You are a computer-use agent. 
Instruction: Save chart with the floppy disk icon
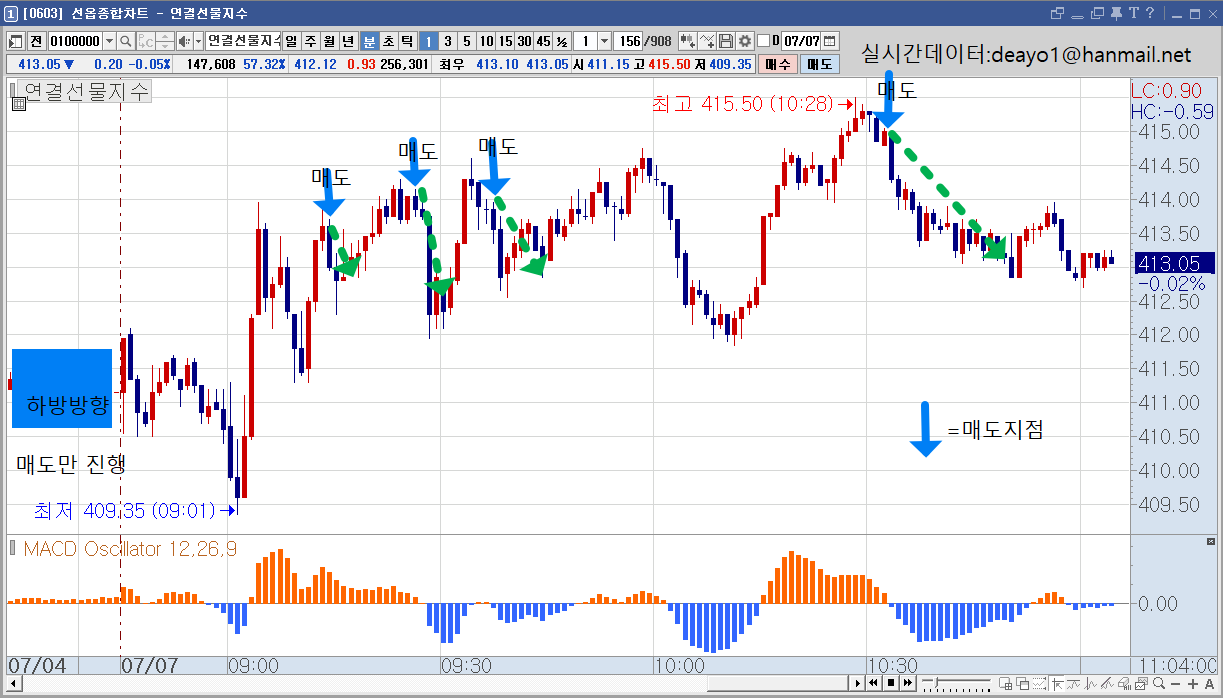(726, 41)
